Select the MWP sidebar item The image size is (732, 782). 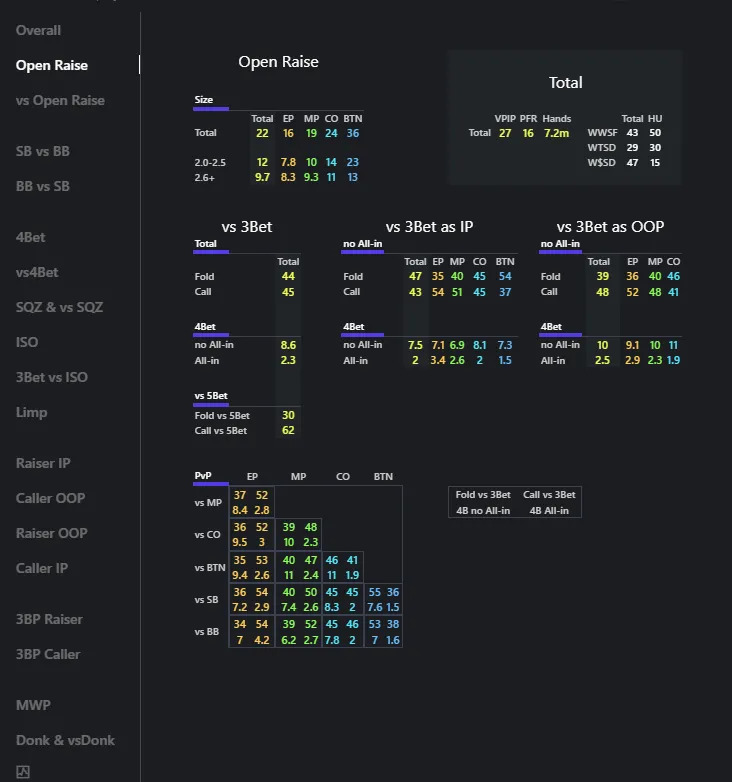[x=33, y=705]
